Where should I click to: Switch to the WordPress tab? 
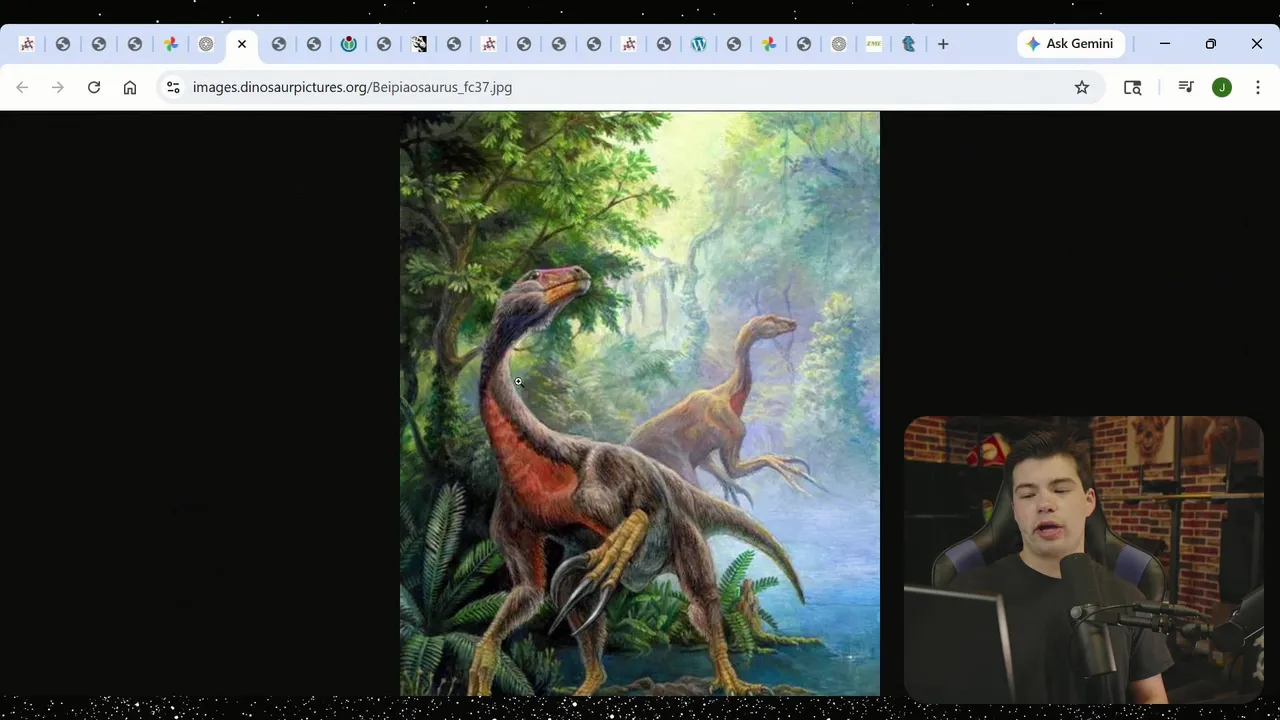point(699,44)
